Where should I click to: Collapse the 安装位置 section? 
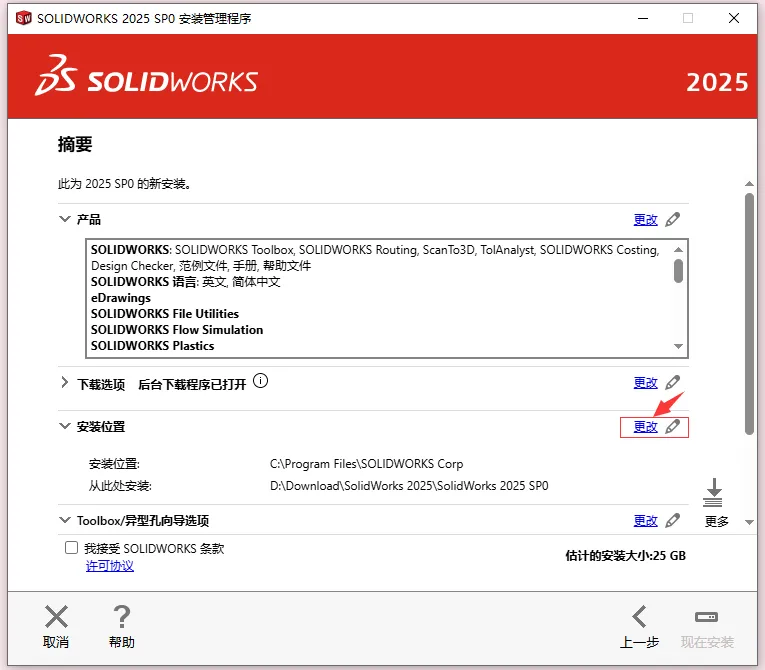point(64,426)
